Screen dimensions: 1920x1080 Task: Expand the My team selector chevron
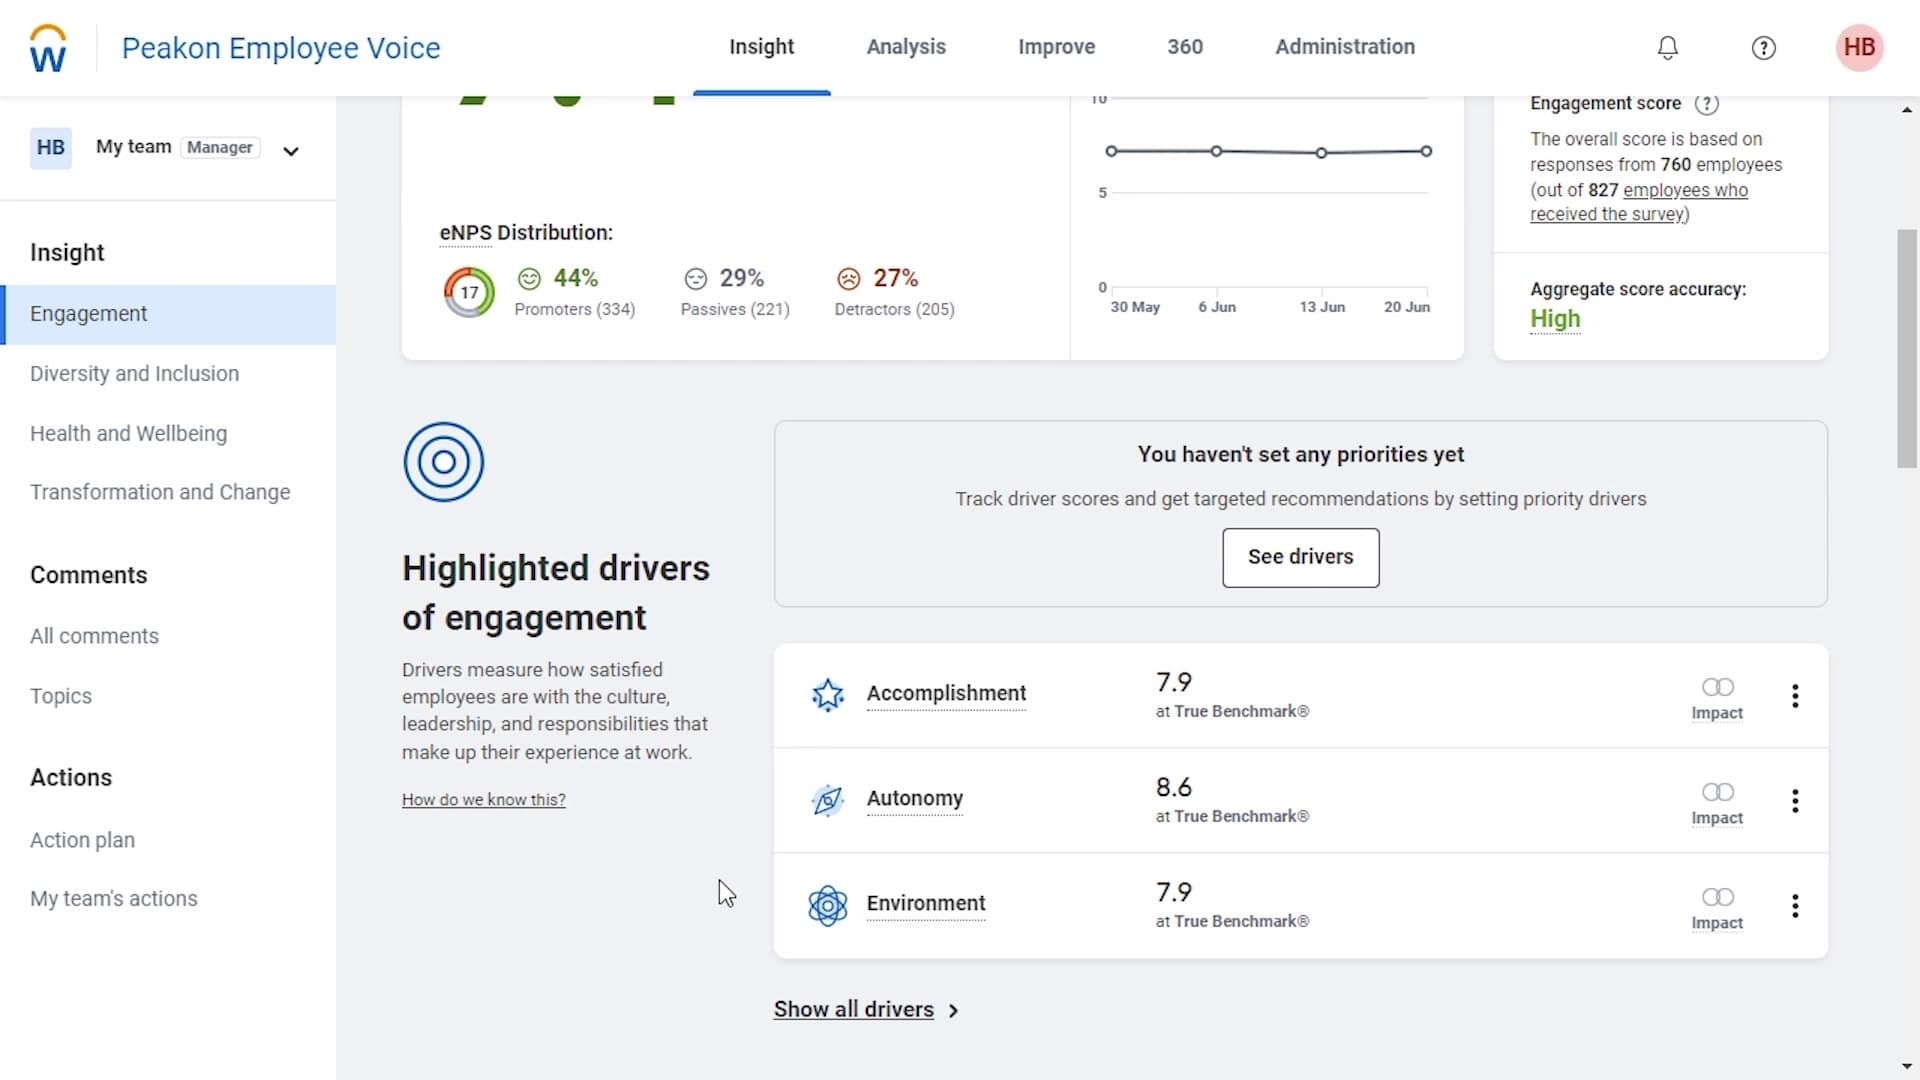click(x=291, y=151)
